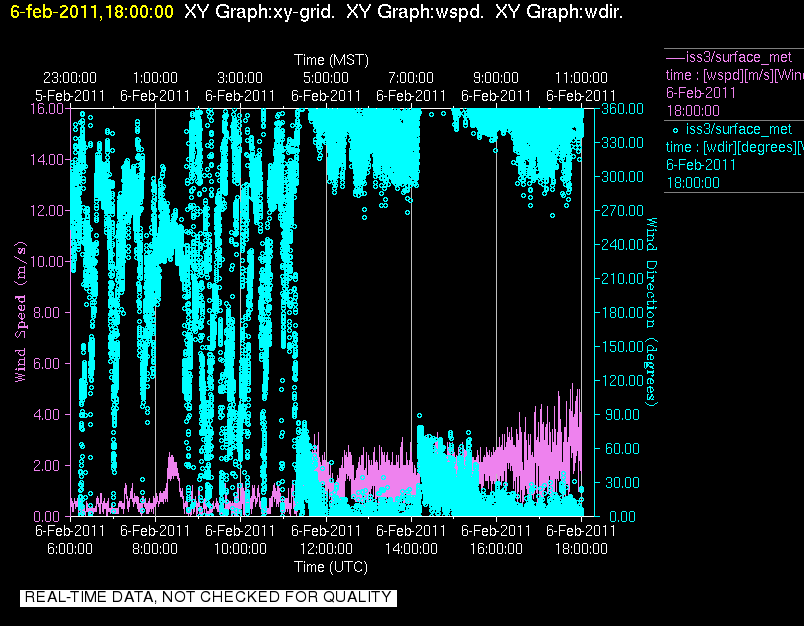The height and width of the screenshot is (626, 804).
Task: Click the 16.00 wind speed tick value
Action: click(47, 109)
